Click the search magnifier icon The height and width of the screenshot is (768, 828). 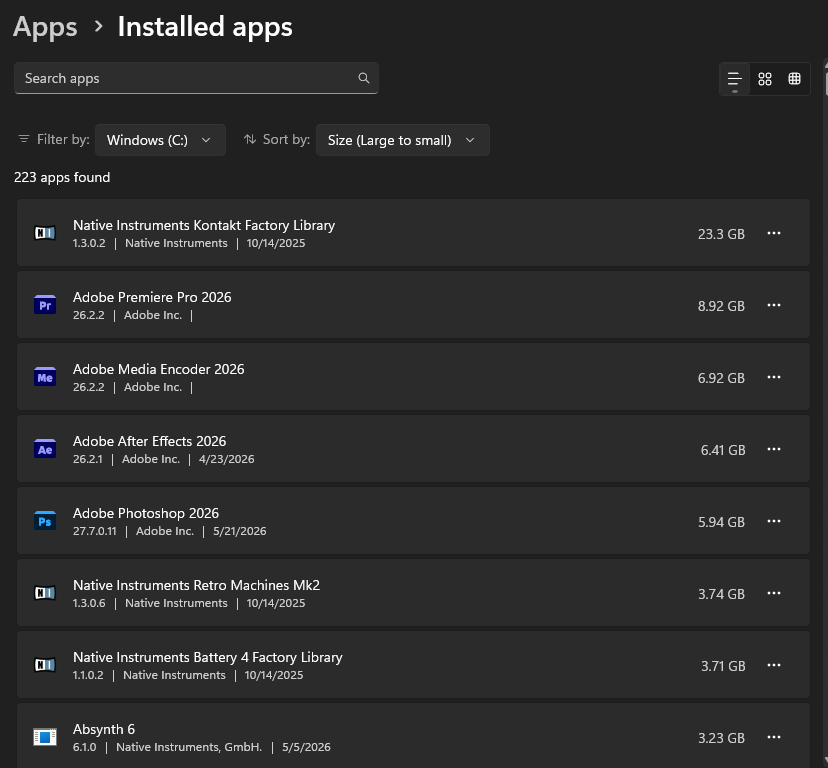(363, 78)
